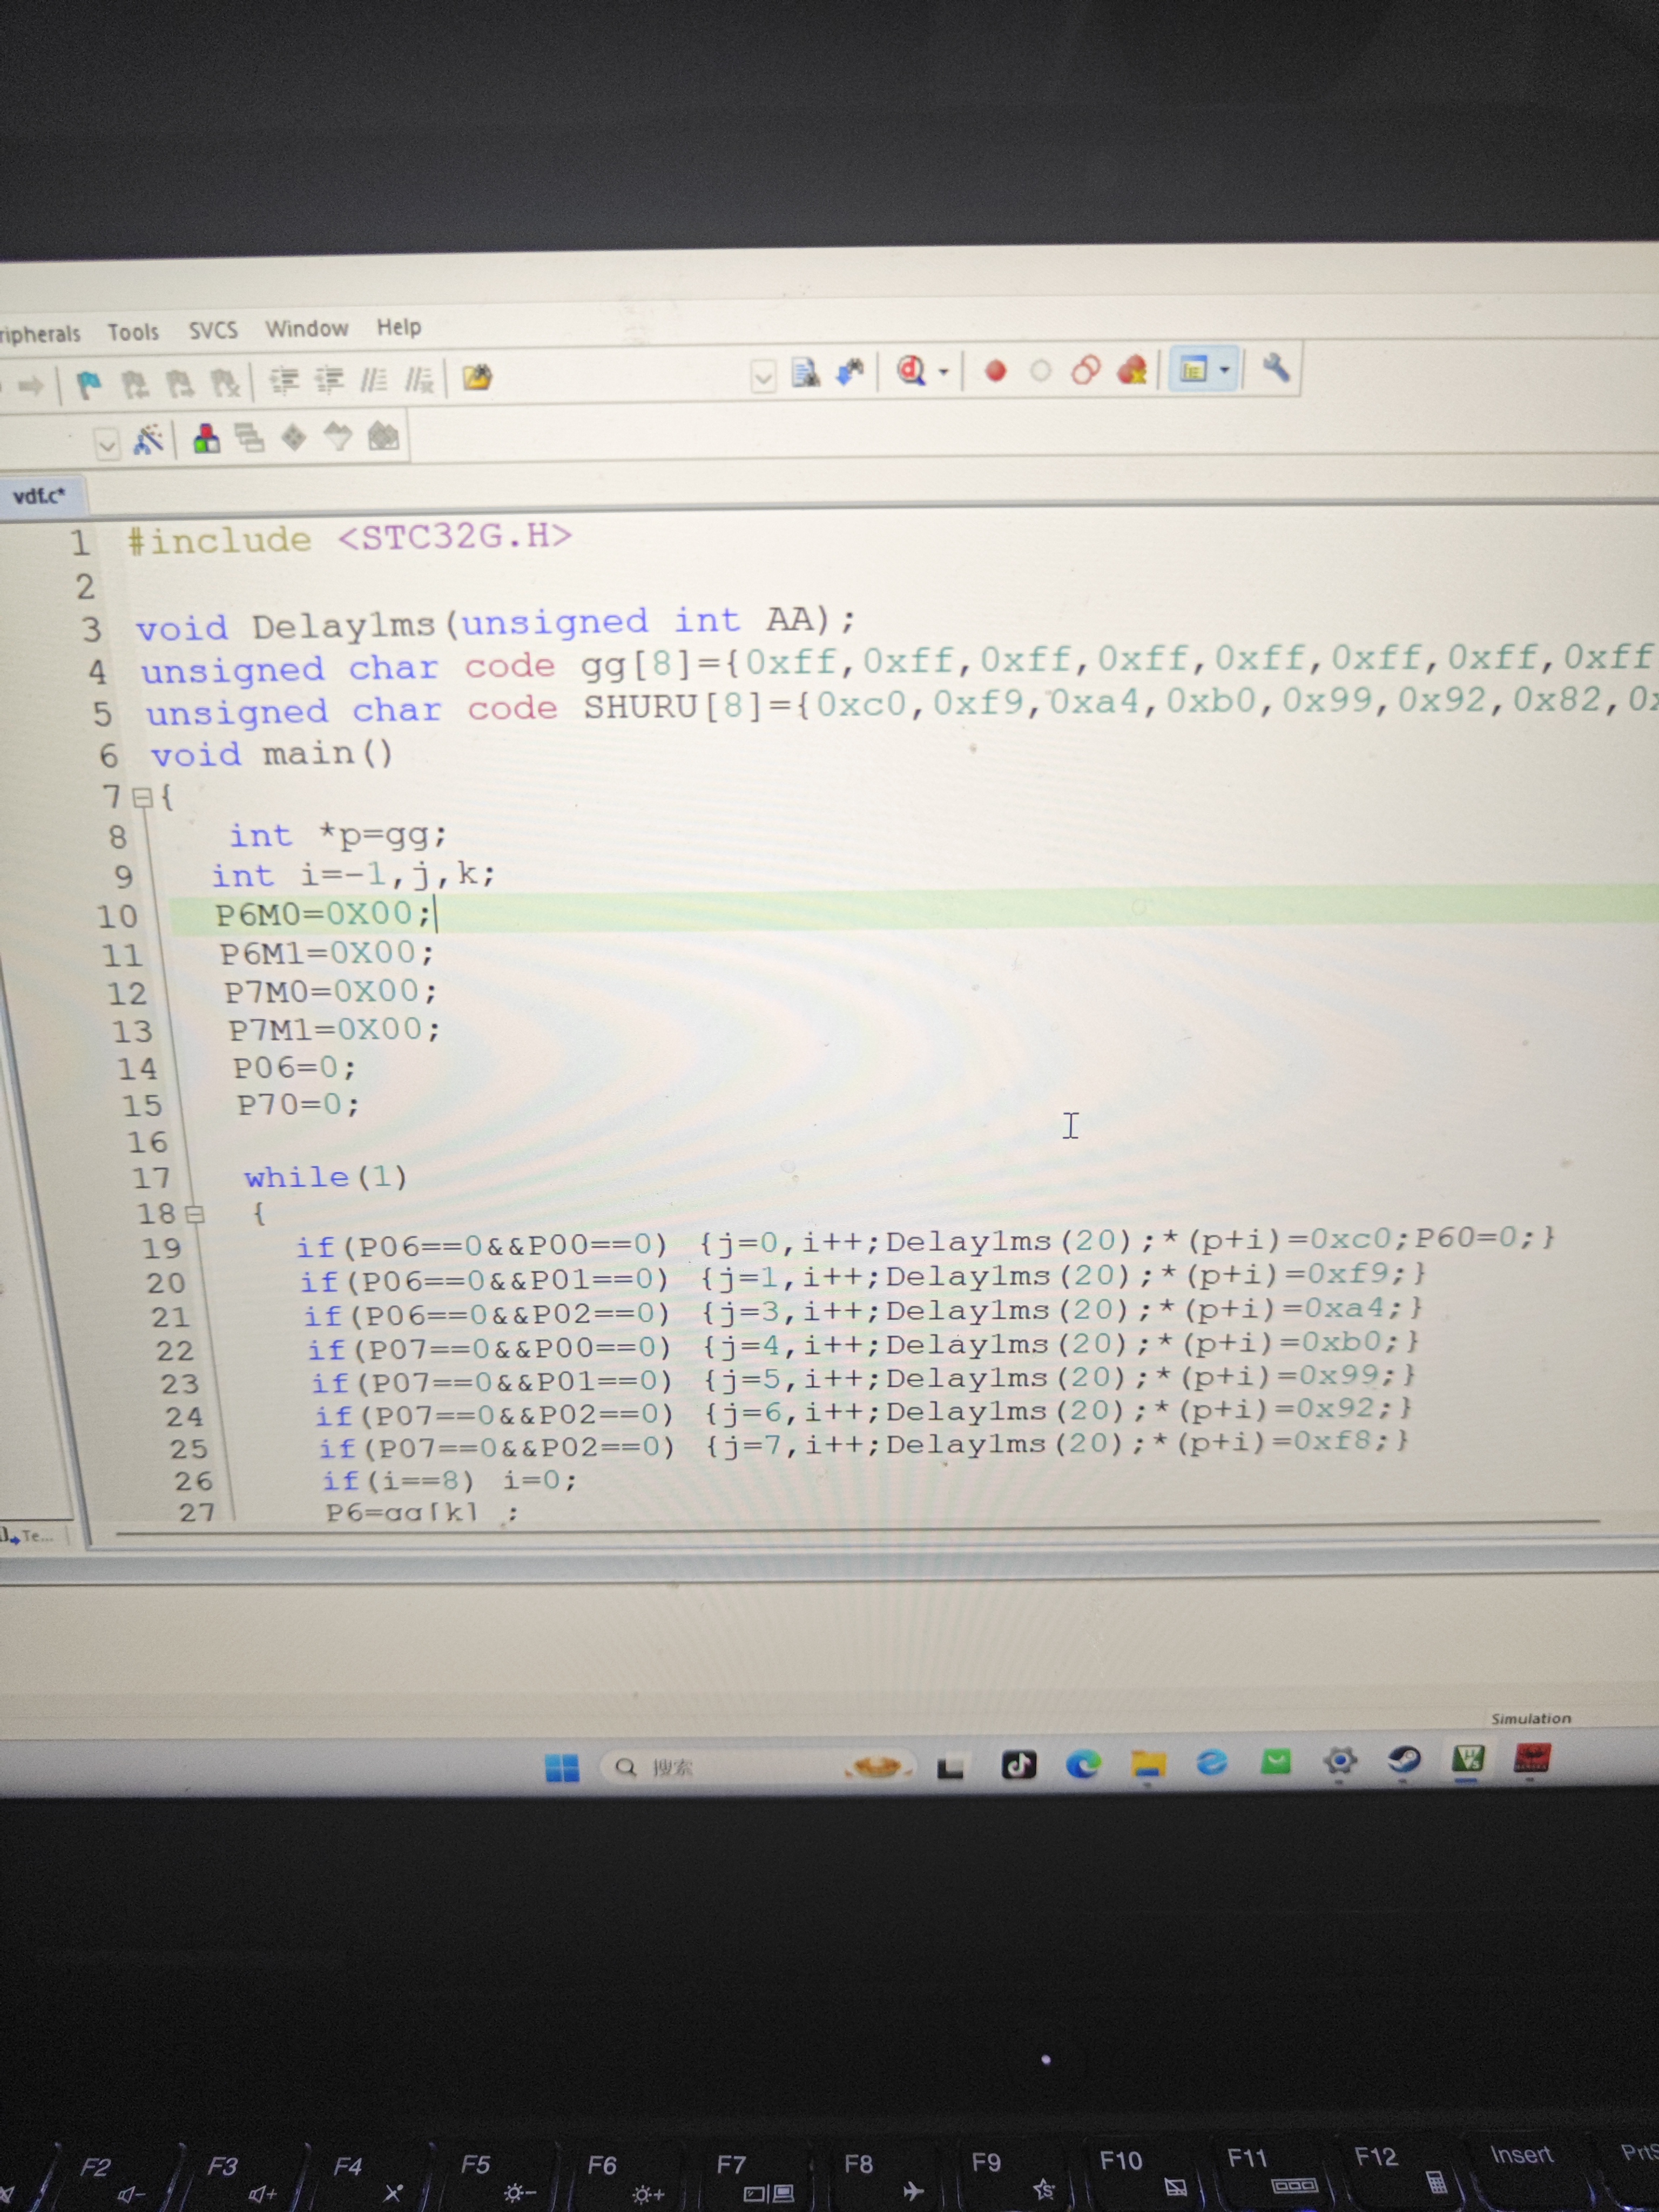The image size is (1659, 2212).
Task: Open Task View on the taskbar
Action: [x=950, y=1767]
